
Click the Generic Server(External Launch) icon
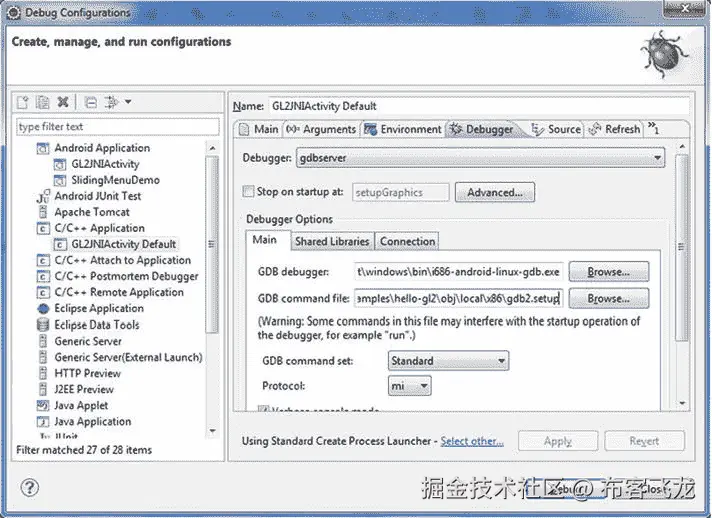(x=43, y=357)
